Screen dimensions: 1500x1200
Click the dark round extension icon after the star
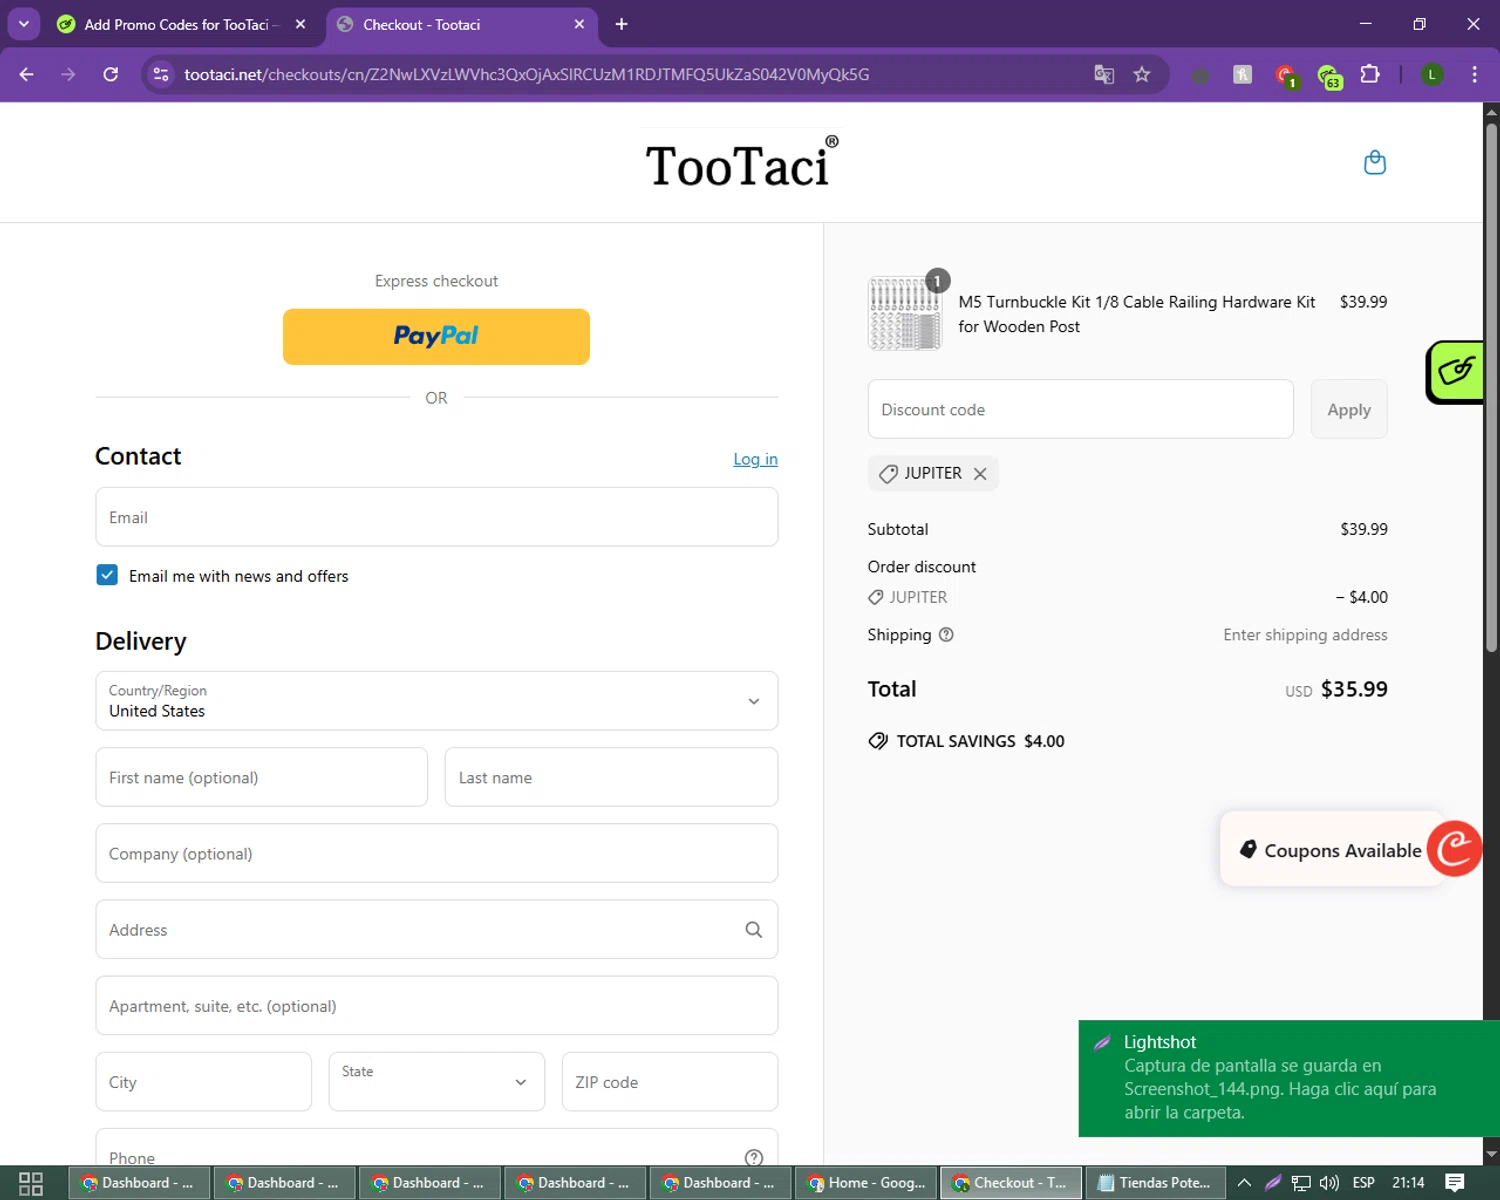[1201, 75]
